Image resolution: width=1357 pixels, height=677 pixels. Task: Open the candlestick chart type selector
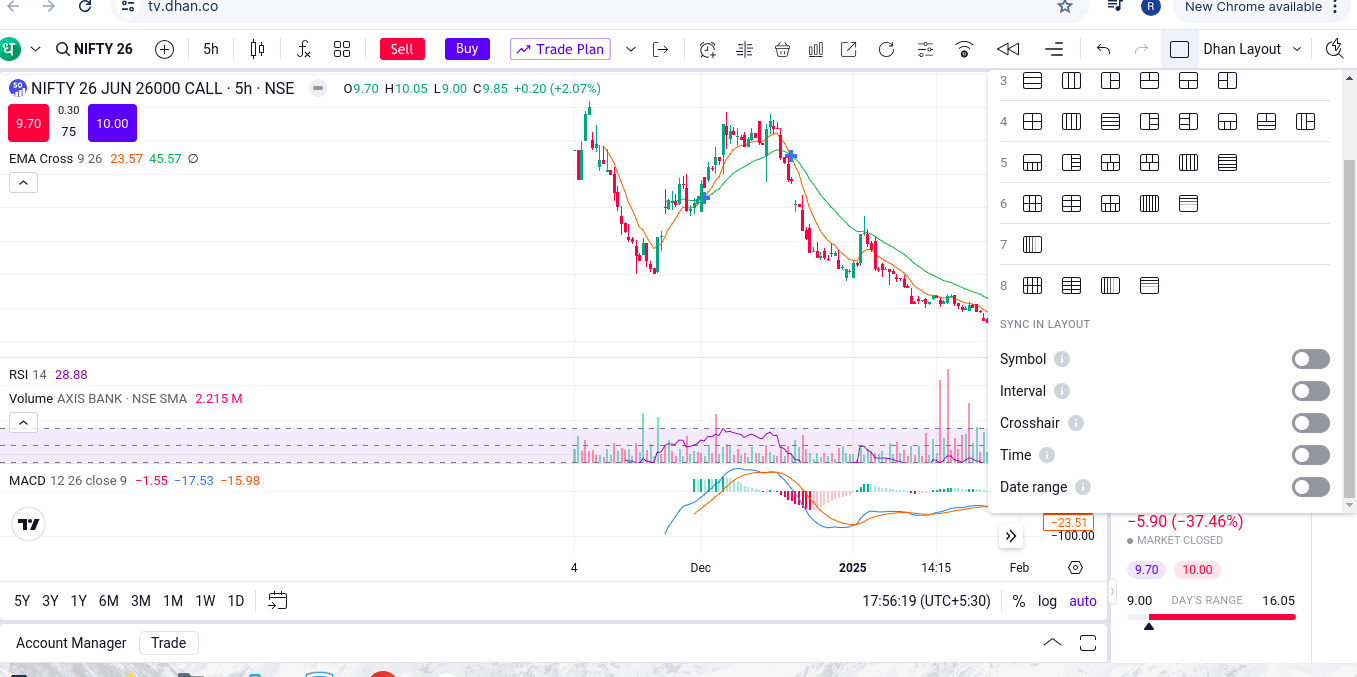(257, 49)
